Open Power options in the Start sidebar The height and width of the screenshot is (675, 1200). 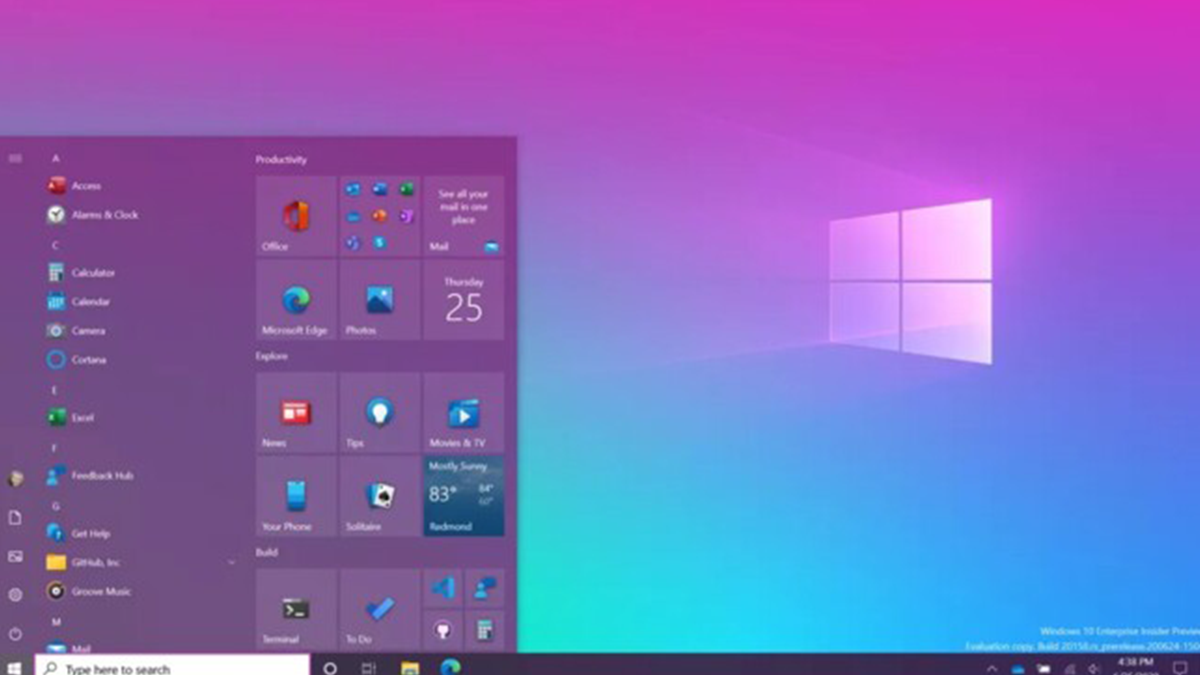pyautogui.click(x=15, y=633)
